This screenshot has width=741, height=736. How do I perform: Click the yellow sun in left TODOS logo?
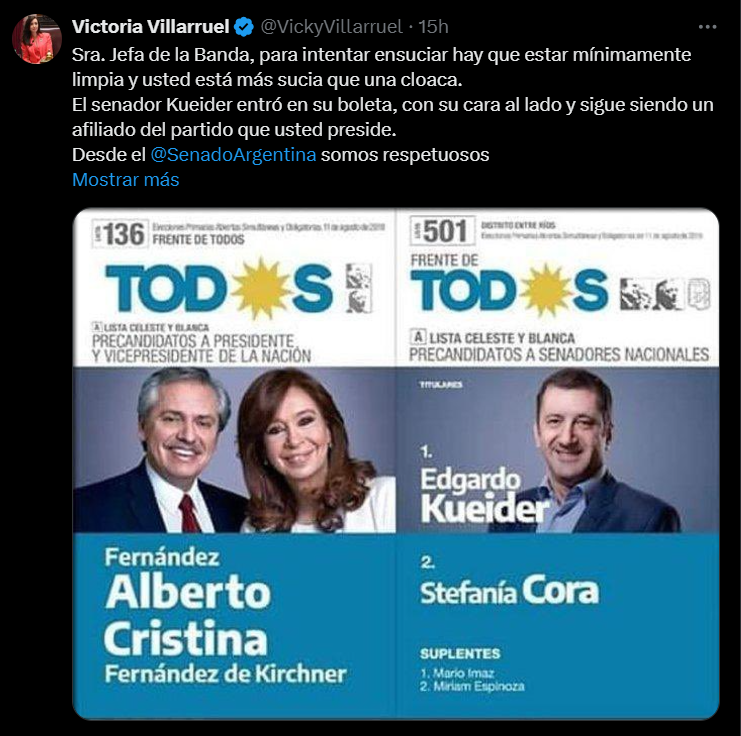(x=259, y=288)
